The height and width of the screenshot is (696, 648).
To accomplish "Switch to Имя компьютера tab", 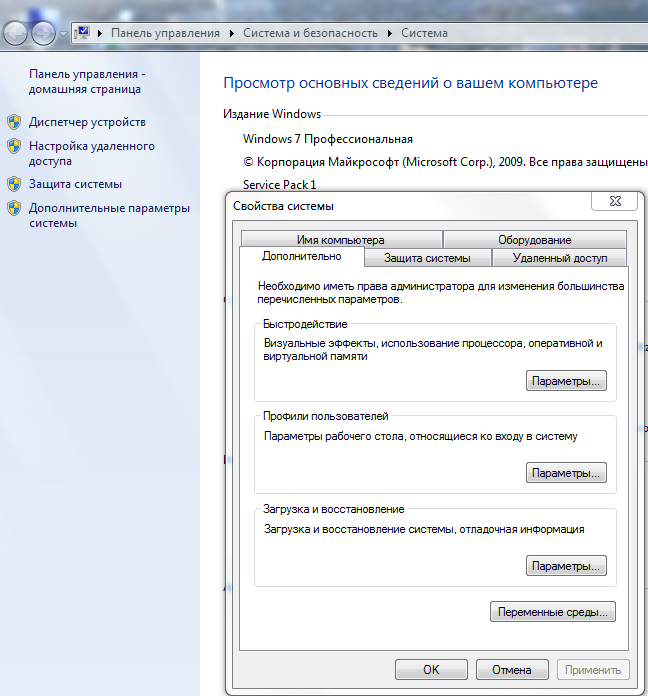I will point(341,240).
